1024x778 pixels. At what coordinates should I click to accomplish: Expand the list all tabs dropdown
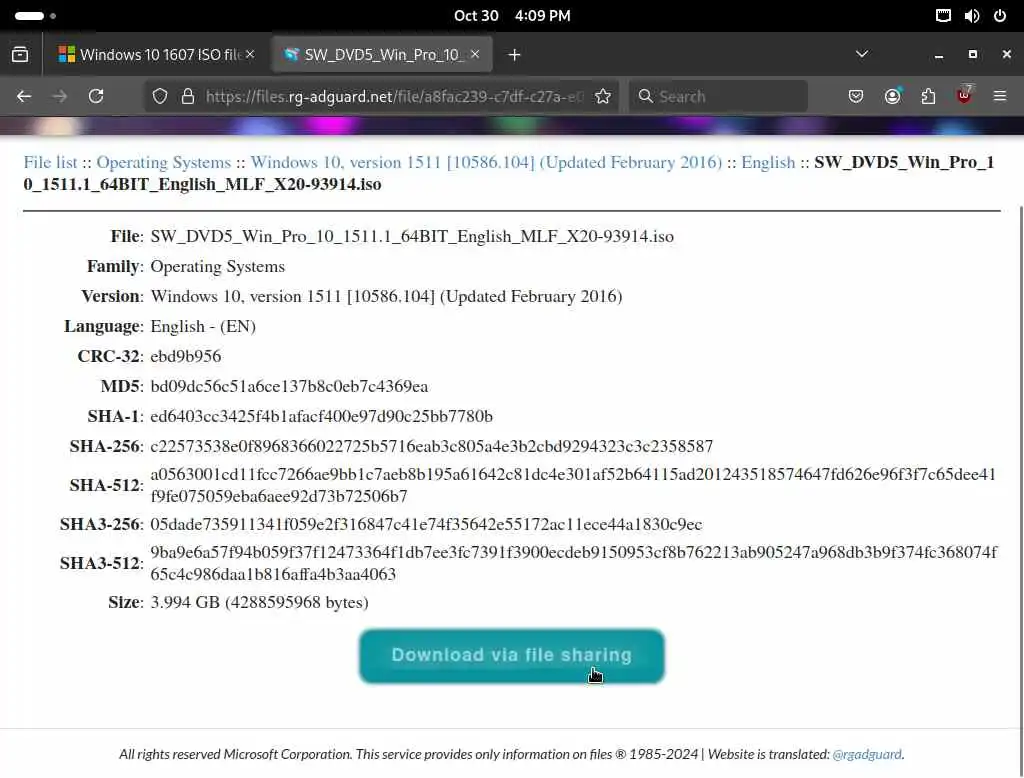click(x=862, y=54)
